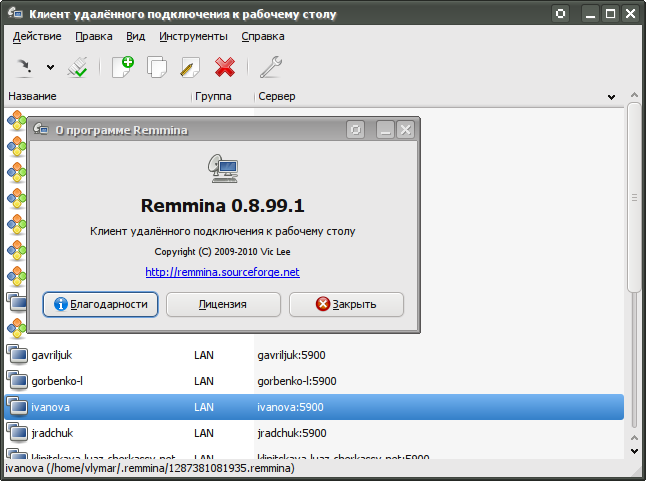The width and height of the screenshot is (646, 481).
Task: Click the VNC icon beside gorbenko-l
Action: click(17, 381)
